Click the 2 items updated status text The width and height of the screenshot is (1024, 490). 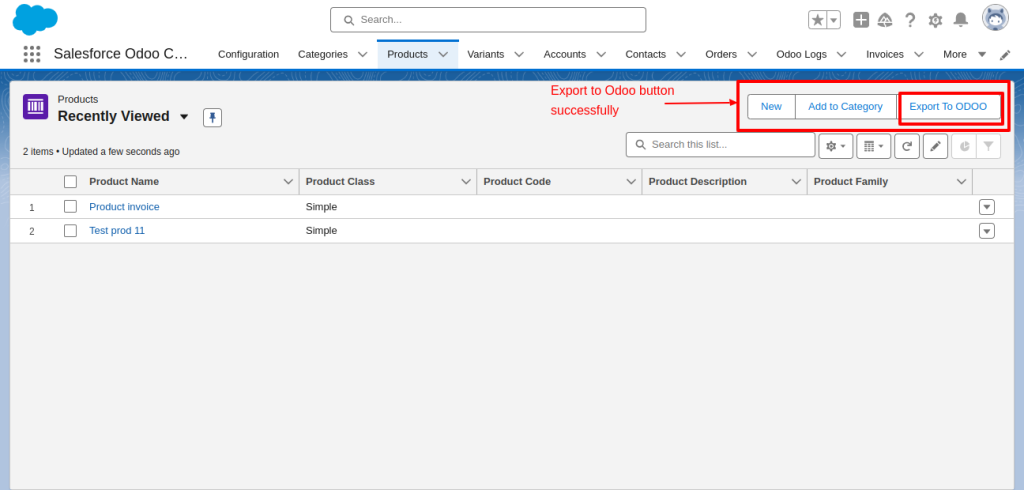(101, 152)
